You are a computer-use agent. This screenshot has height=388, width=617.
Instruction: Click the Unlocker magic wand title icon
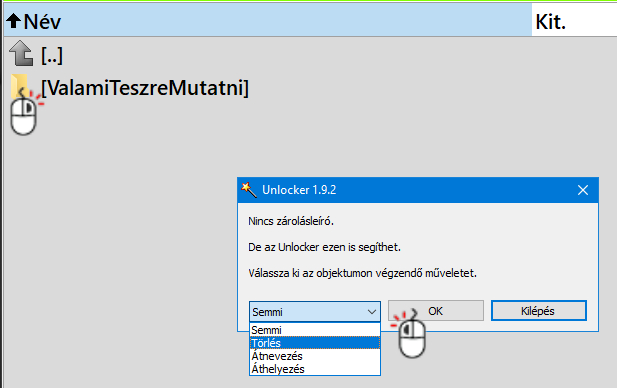[x=249, y=190]
